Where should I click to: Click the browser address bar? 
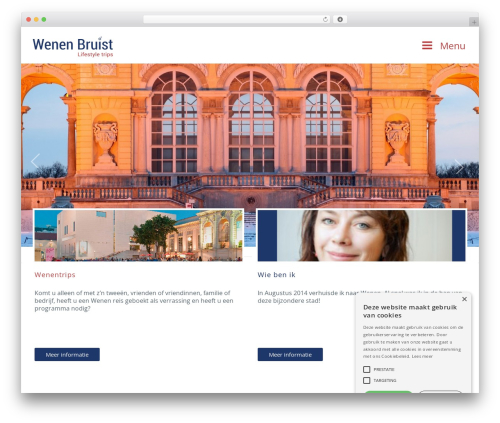click(237, 20)
